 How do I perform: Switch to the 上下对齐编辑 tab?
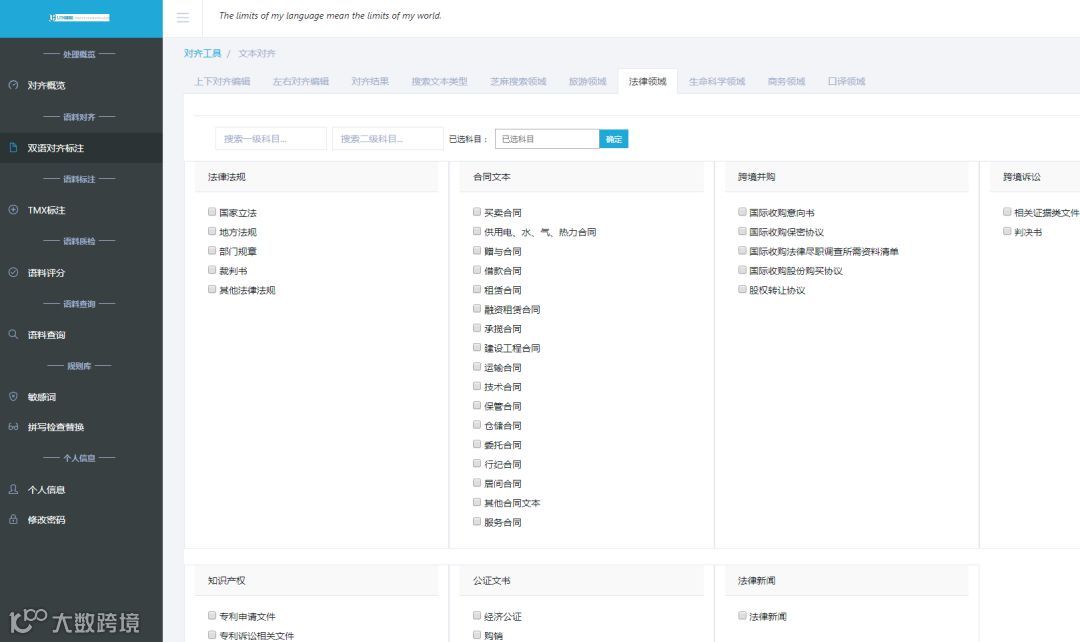pyautogui.click(x=222, y=81)
